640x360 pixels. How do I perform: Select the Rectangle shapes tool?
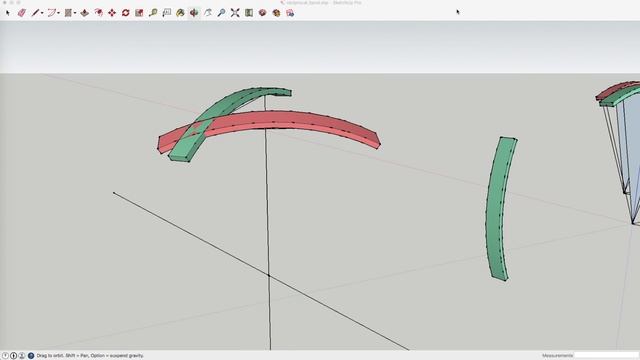(x=68, y=13)
